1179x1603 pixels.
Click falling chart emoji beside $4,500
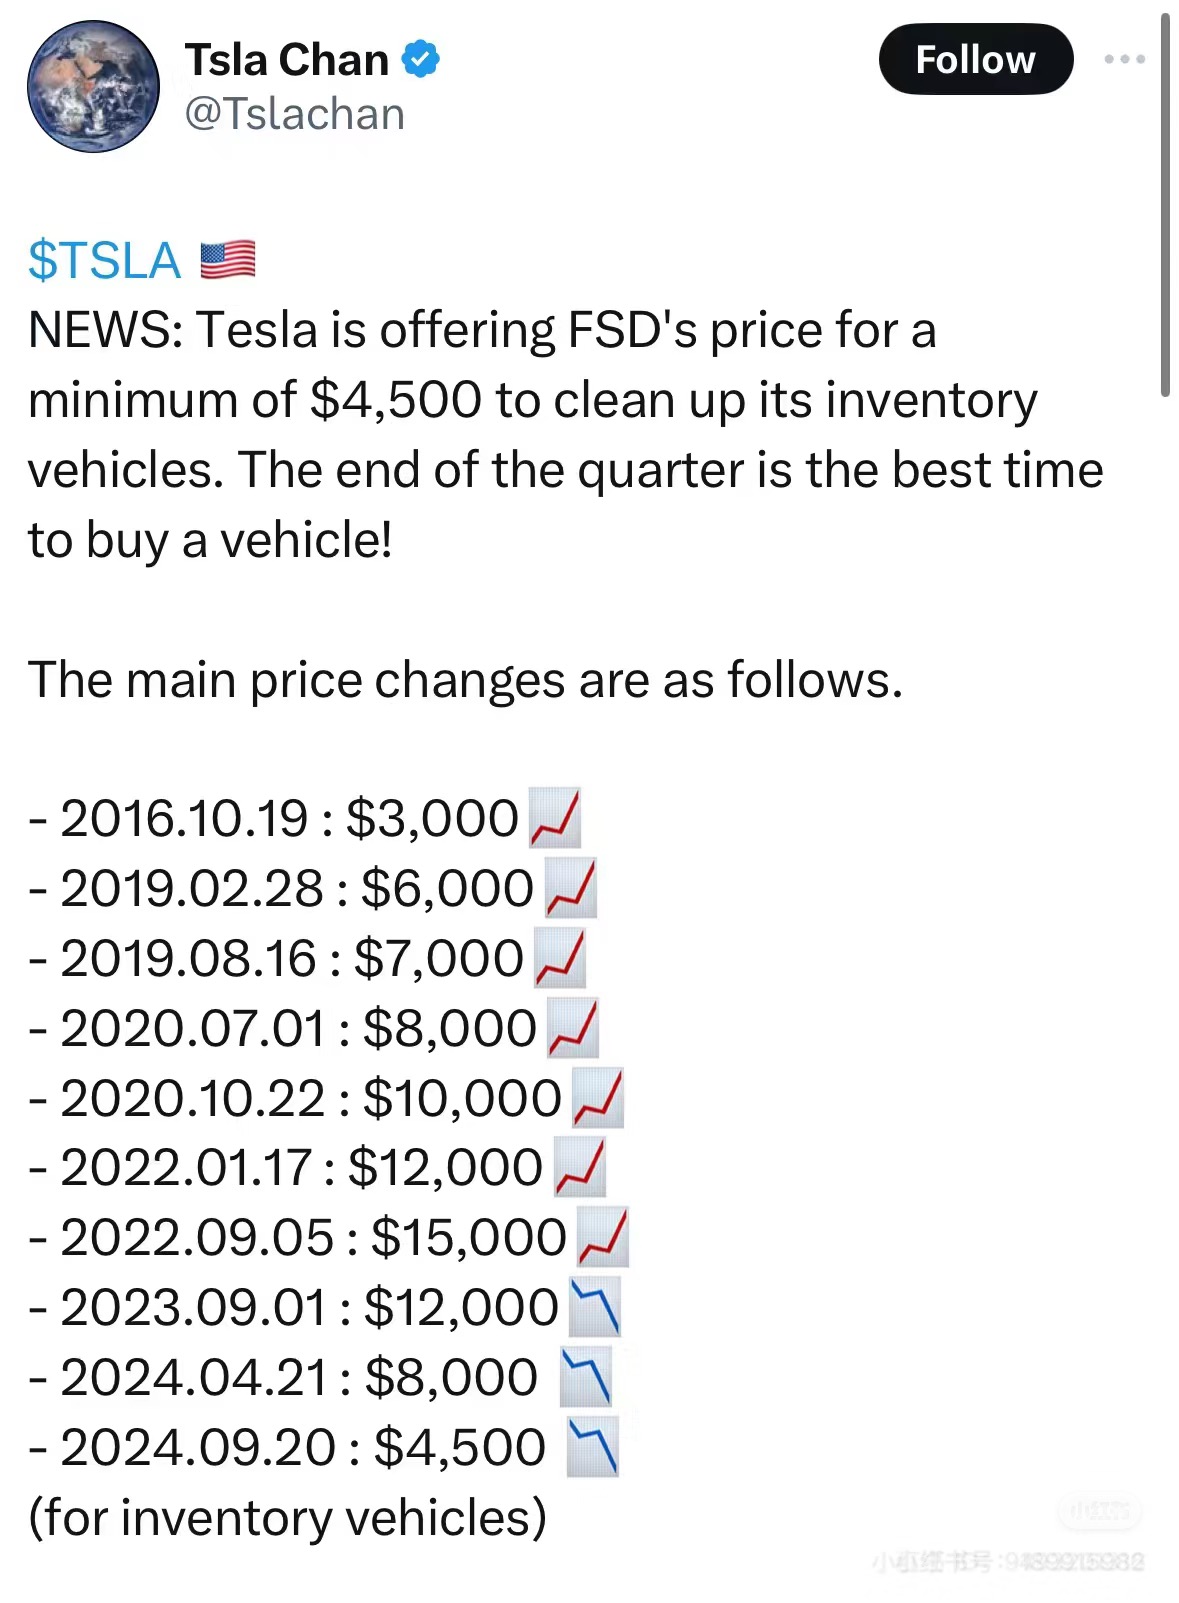(592, 1447)
